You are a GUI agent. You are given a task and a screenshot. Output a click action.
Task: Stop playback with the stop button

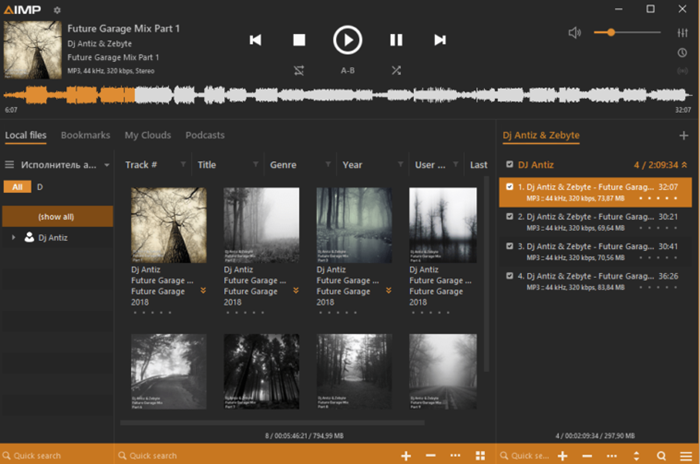coord(299,40)
